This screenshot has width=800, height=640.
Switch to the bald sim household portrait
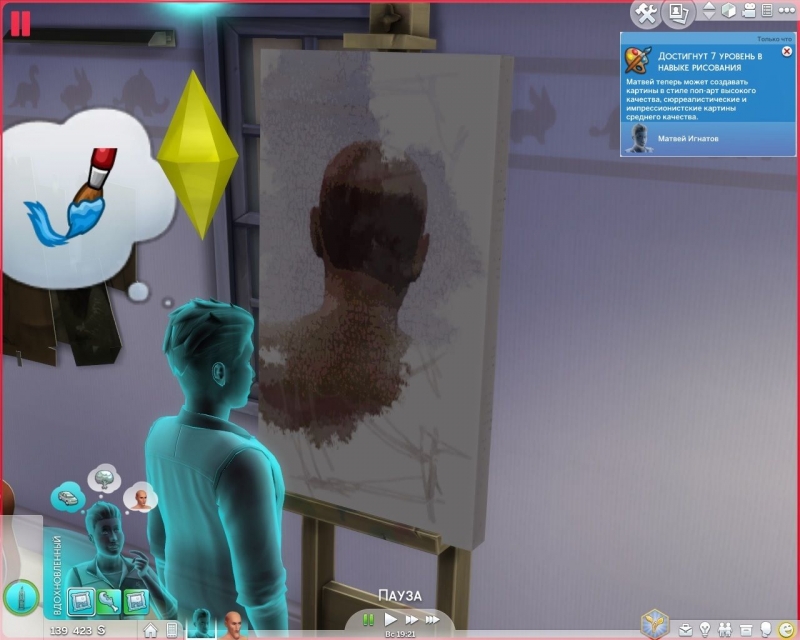coord(233,624)
